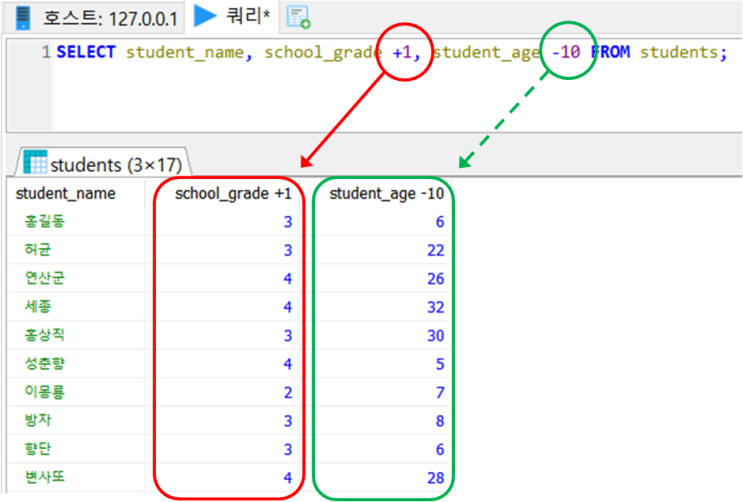Click the server icon beside 호스트
The width and height of the screenshot is (743, 502).
tap(23, 18)
